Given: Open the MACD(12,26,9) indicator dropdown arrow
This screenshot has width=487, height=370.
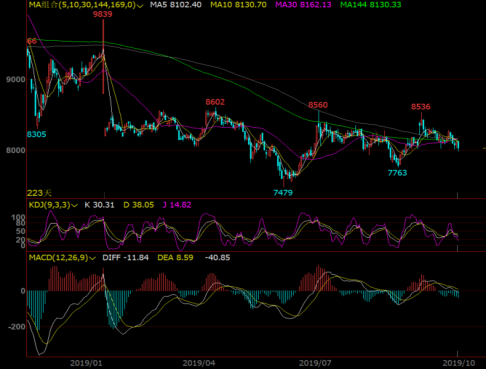Looking at the screenshot, I should click(x=92, y=258).
